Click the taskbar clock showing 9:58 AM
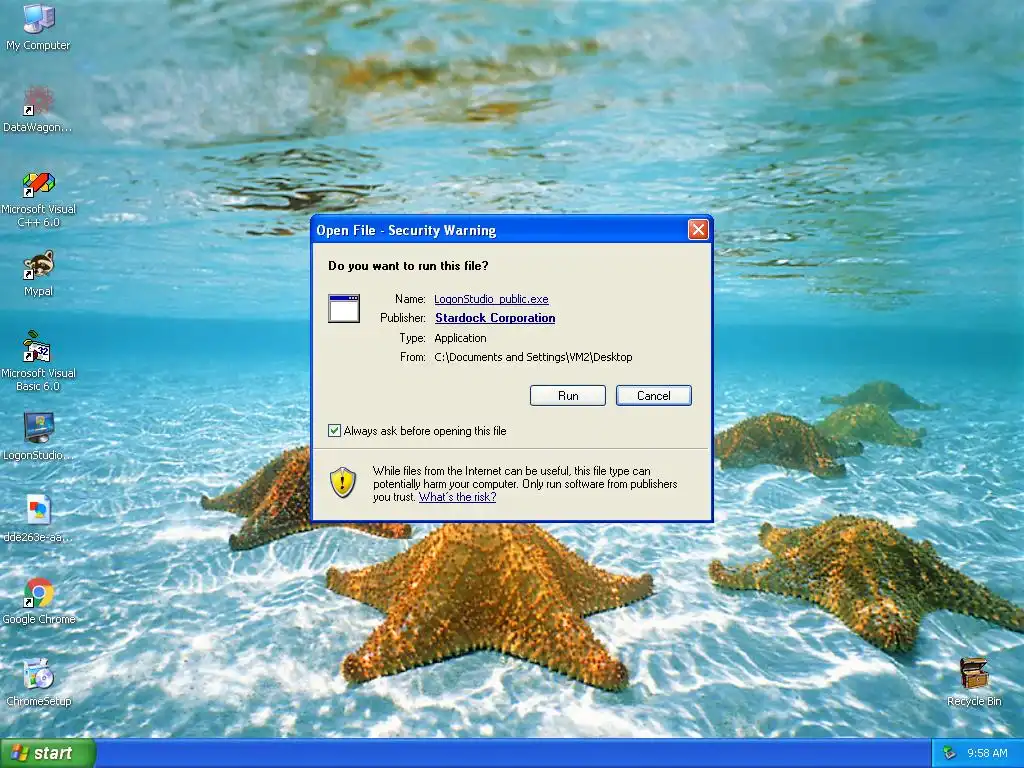Screen dimensions: 1024x768 coord(987,753)
